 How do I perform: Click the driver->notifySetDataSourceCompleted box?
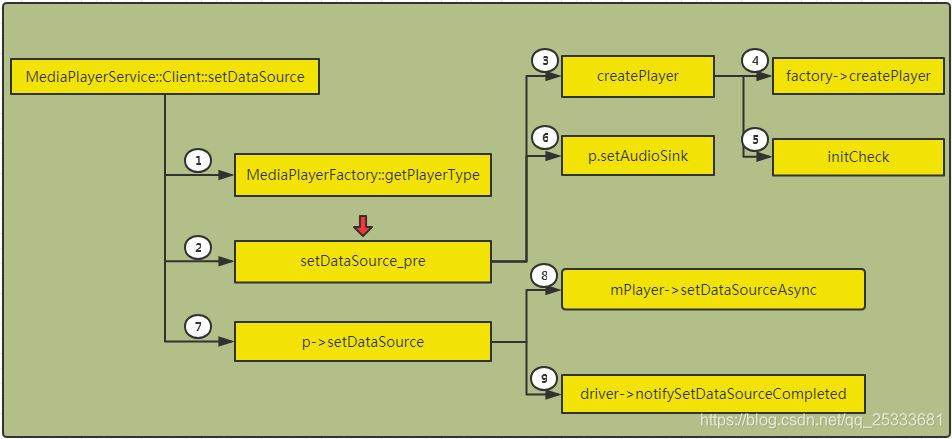(713, 394)
